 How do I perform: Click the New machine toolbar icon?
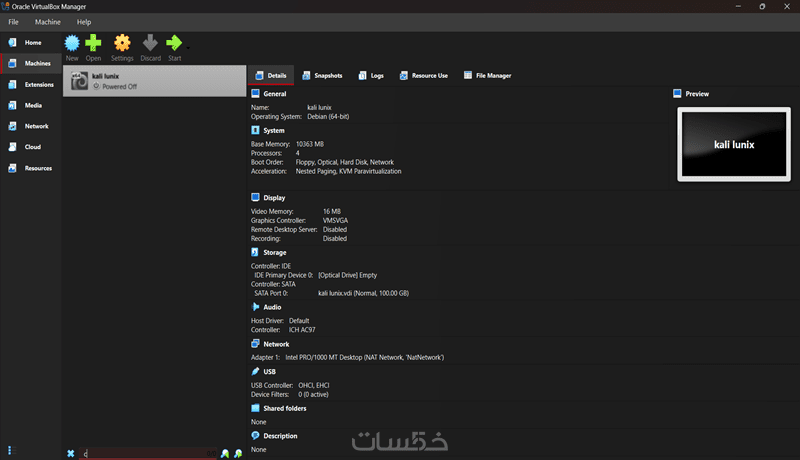click(x=72, y=43)
